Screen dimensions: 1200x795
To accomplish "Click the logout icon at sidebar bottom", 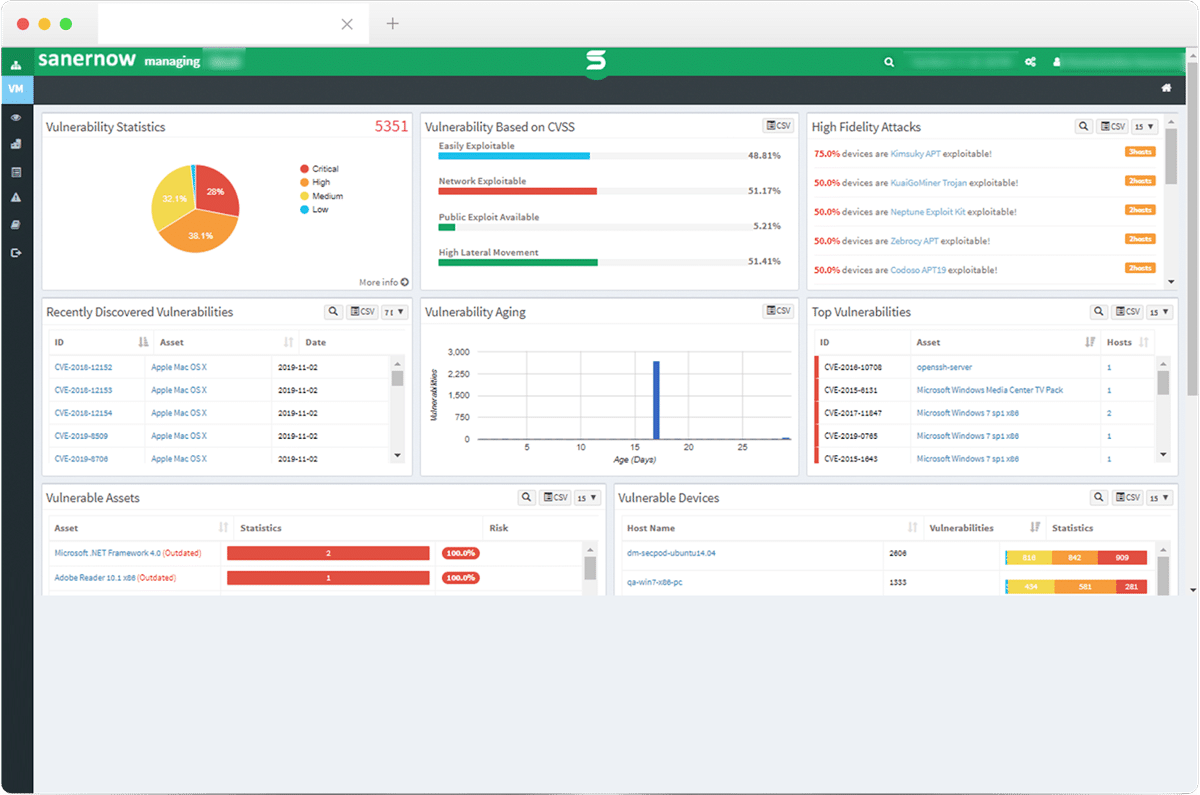I will point(17,253).
